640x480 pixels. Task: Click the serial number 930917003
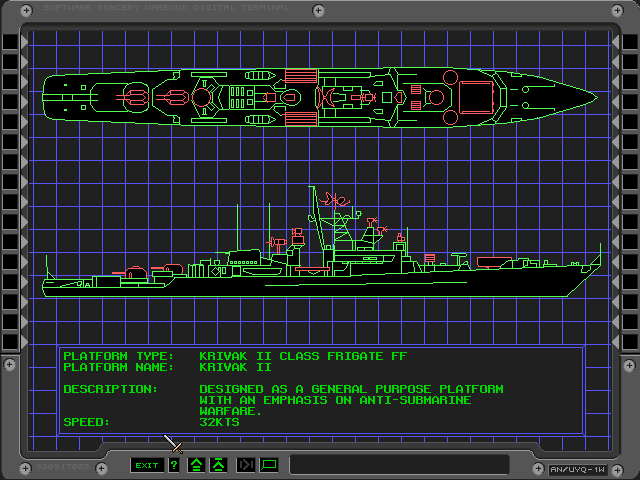click(x=62, y=466)
